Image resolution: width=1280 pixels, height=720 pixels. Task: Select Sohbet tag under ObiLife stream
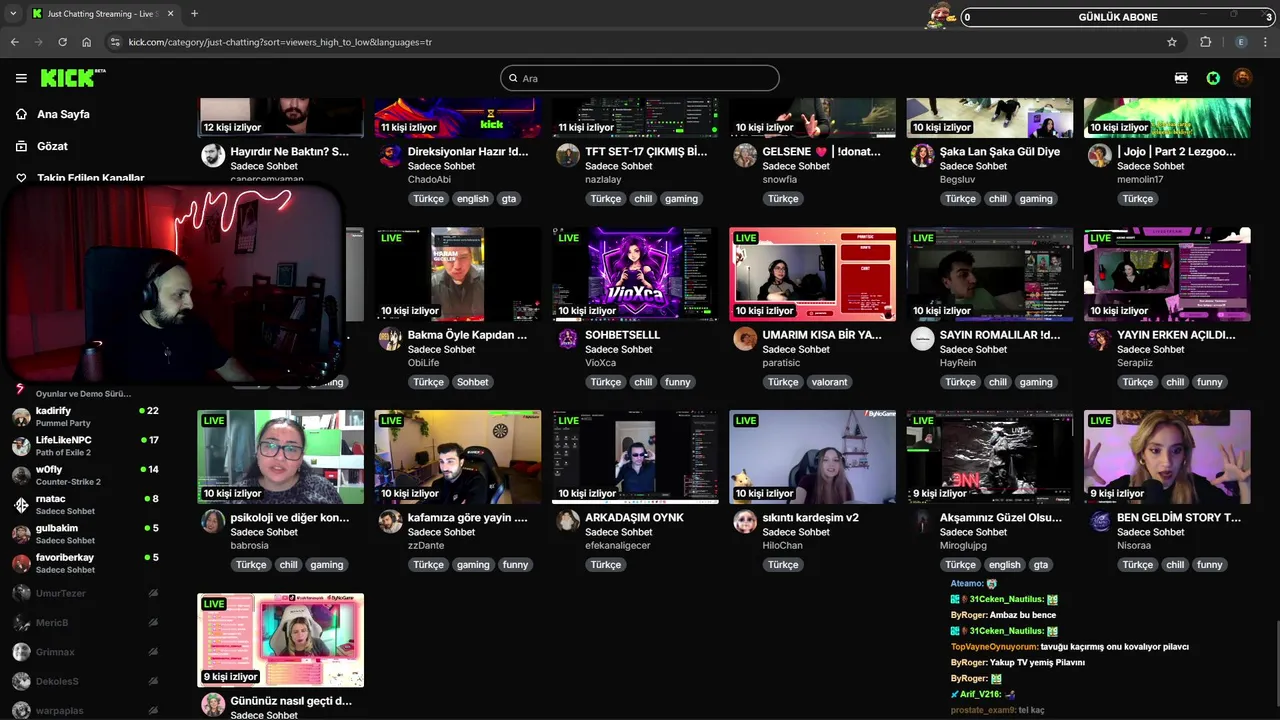(x=472, y=382)
